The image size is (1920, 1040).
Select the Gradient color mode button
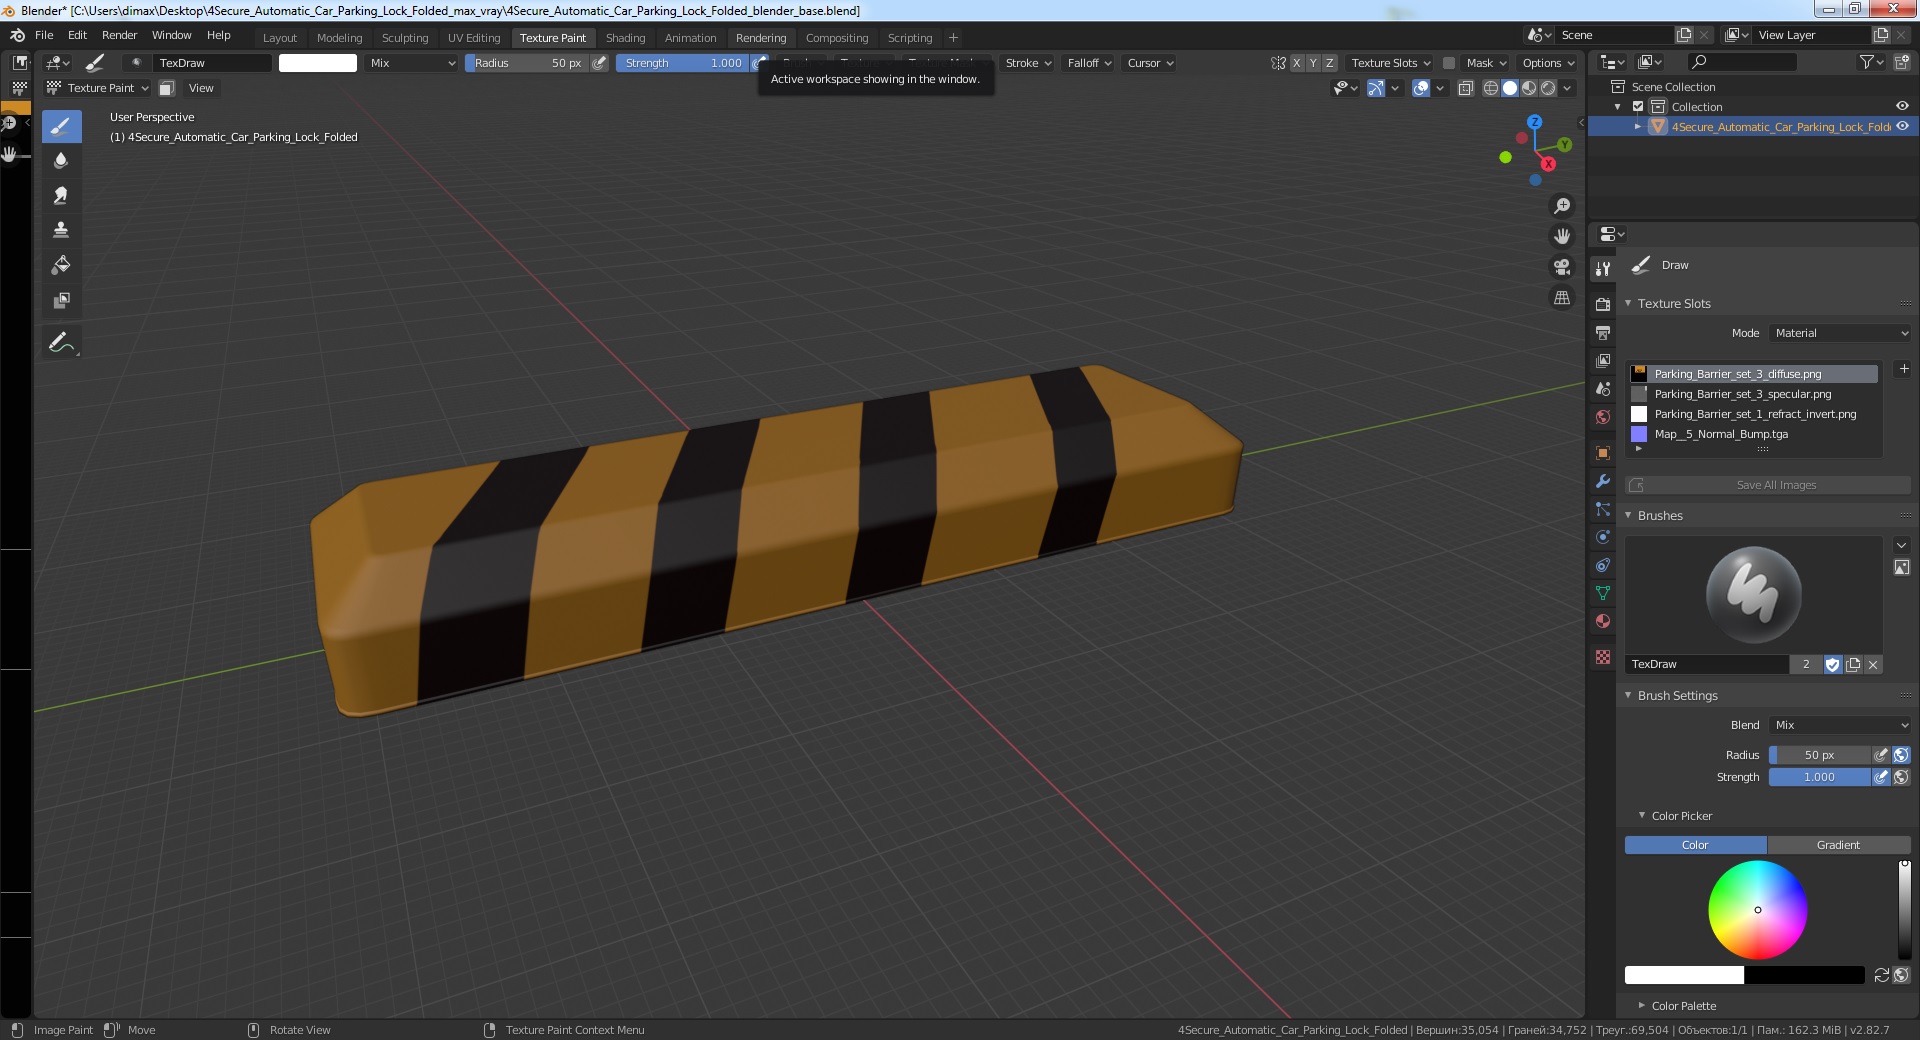click(x=1838, y=845)
